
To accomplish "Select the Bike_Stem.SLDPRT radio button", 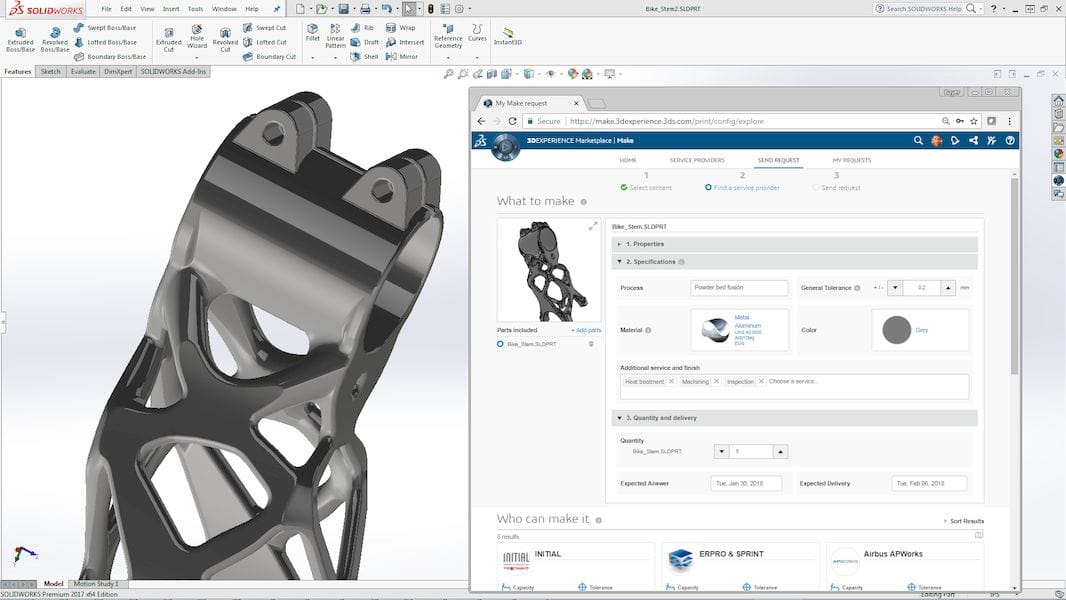I will click(501, 344).
